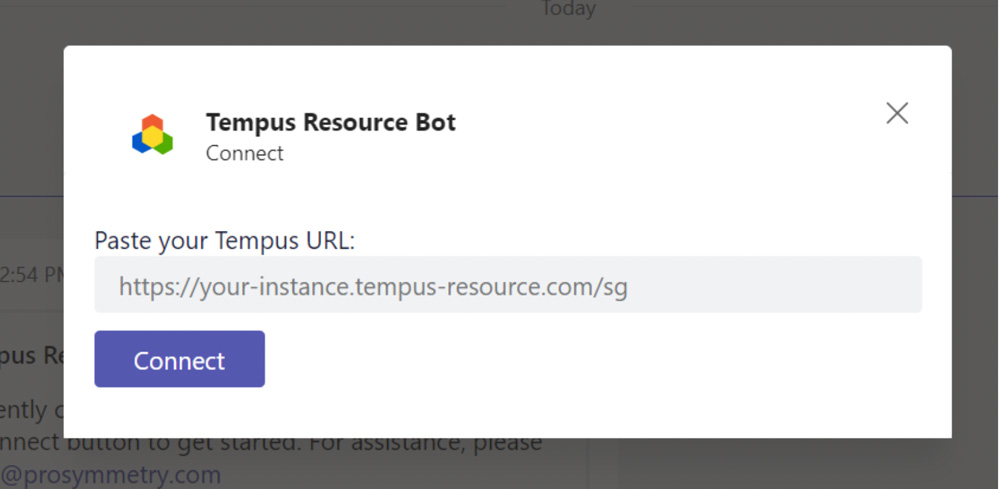Viewport: 1000px width, 489px height.
Task: Click the blue hexagon in the logo
Action: (x=141, y=142)
